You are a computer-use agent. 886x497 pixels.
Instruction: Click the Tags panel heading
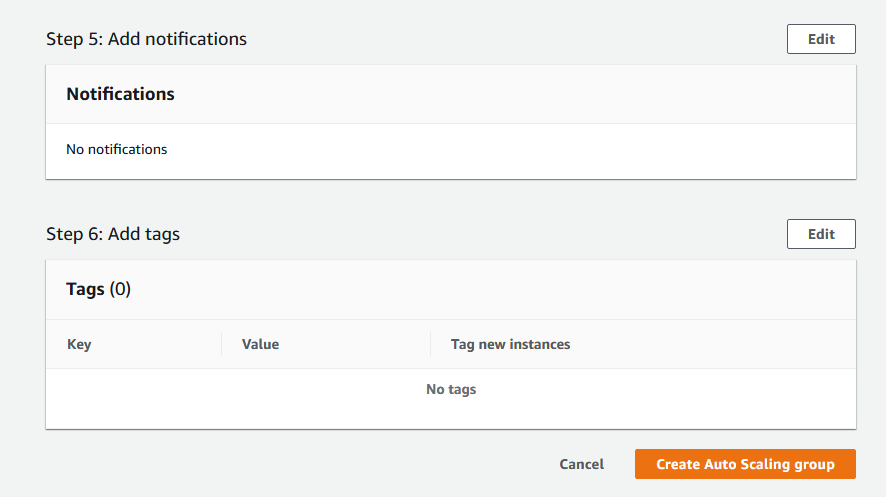tap(85, 289)
